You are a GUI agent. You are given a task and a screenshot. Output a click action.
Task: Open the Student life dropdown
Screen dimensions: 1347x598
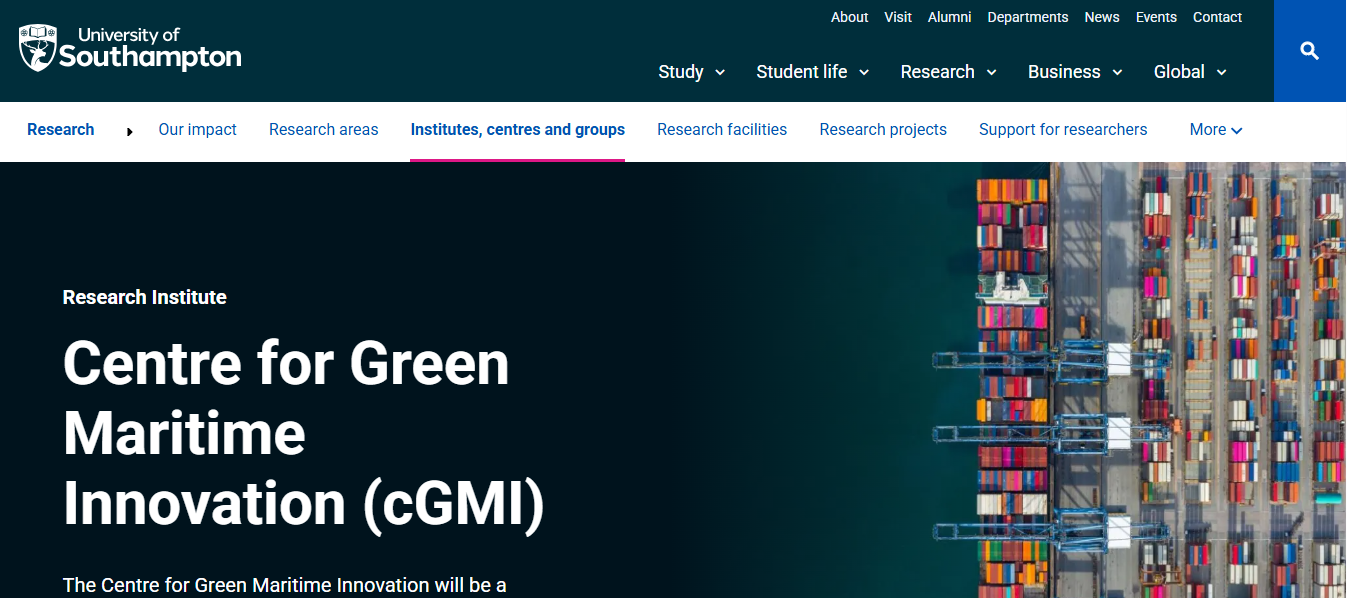click(x=812, y=72)
